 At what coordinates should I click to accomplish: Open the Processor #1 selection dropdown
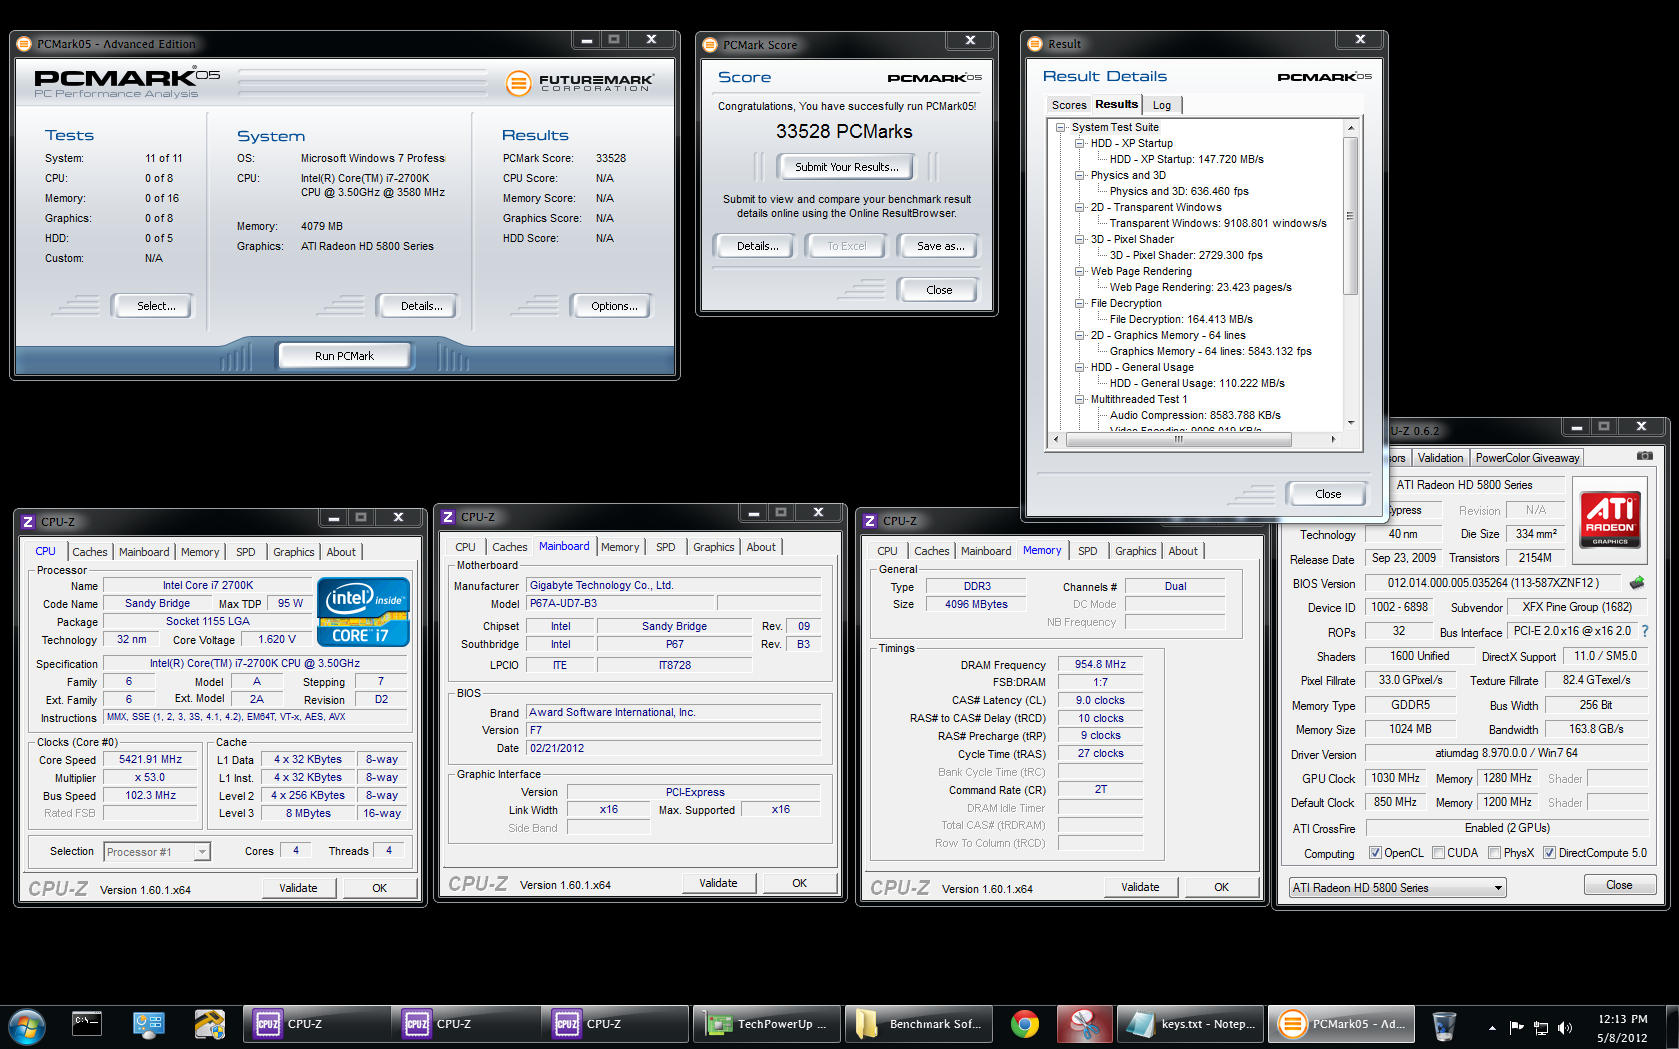click(x=157, y=852)
